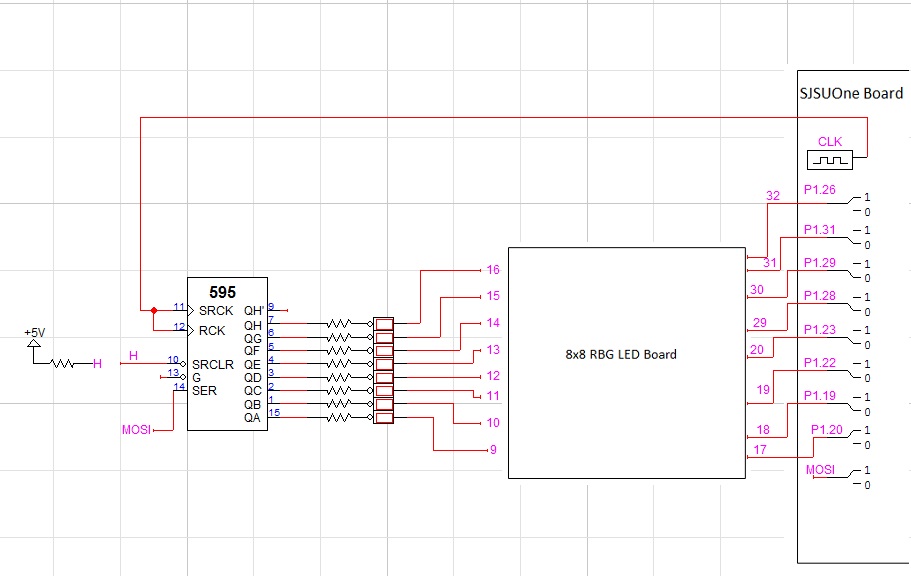Select the 'SJSUOne Board' title label
911x576 pixels.
[x=851, y=93]
